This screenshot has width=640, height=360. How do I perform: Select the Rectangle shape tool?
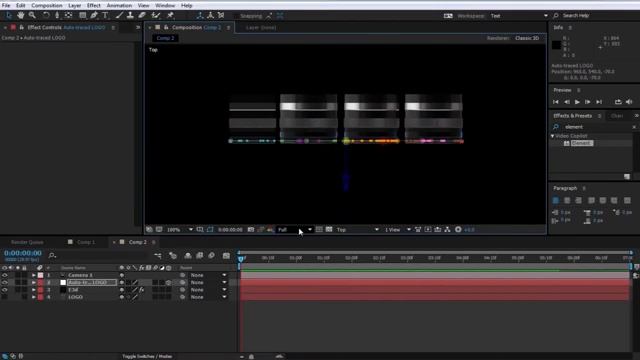point(82,16)
